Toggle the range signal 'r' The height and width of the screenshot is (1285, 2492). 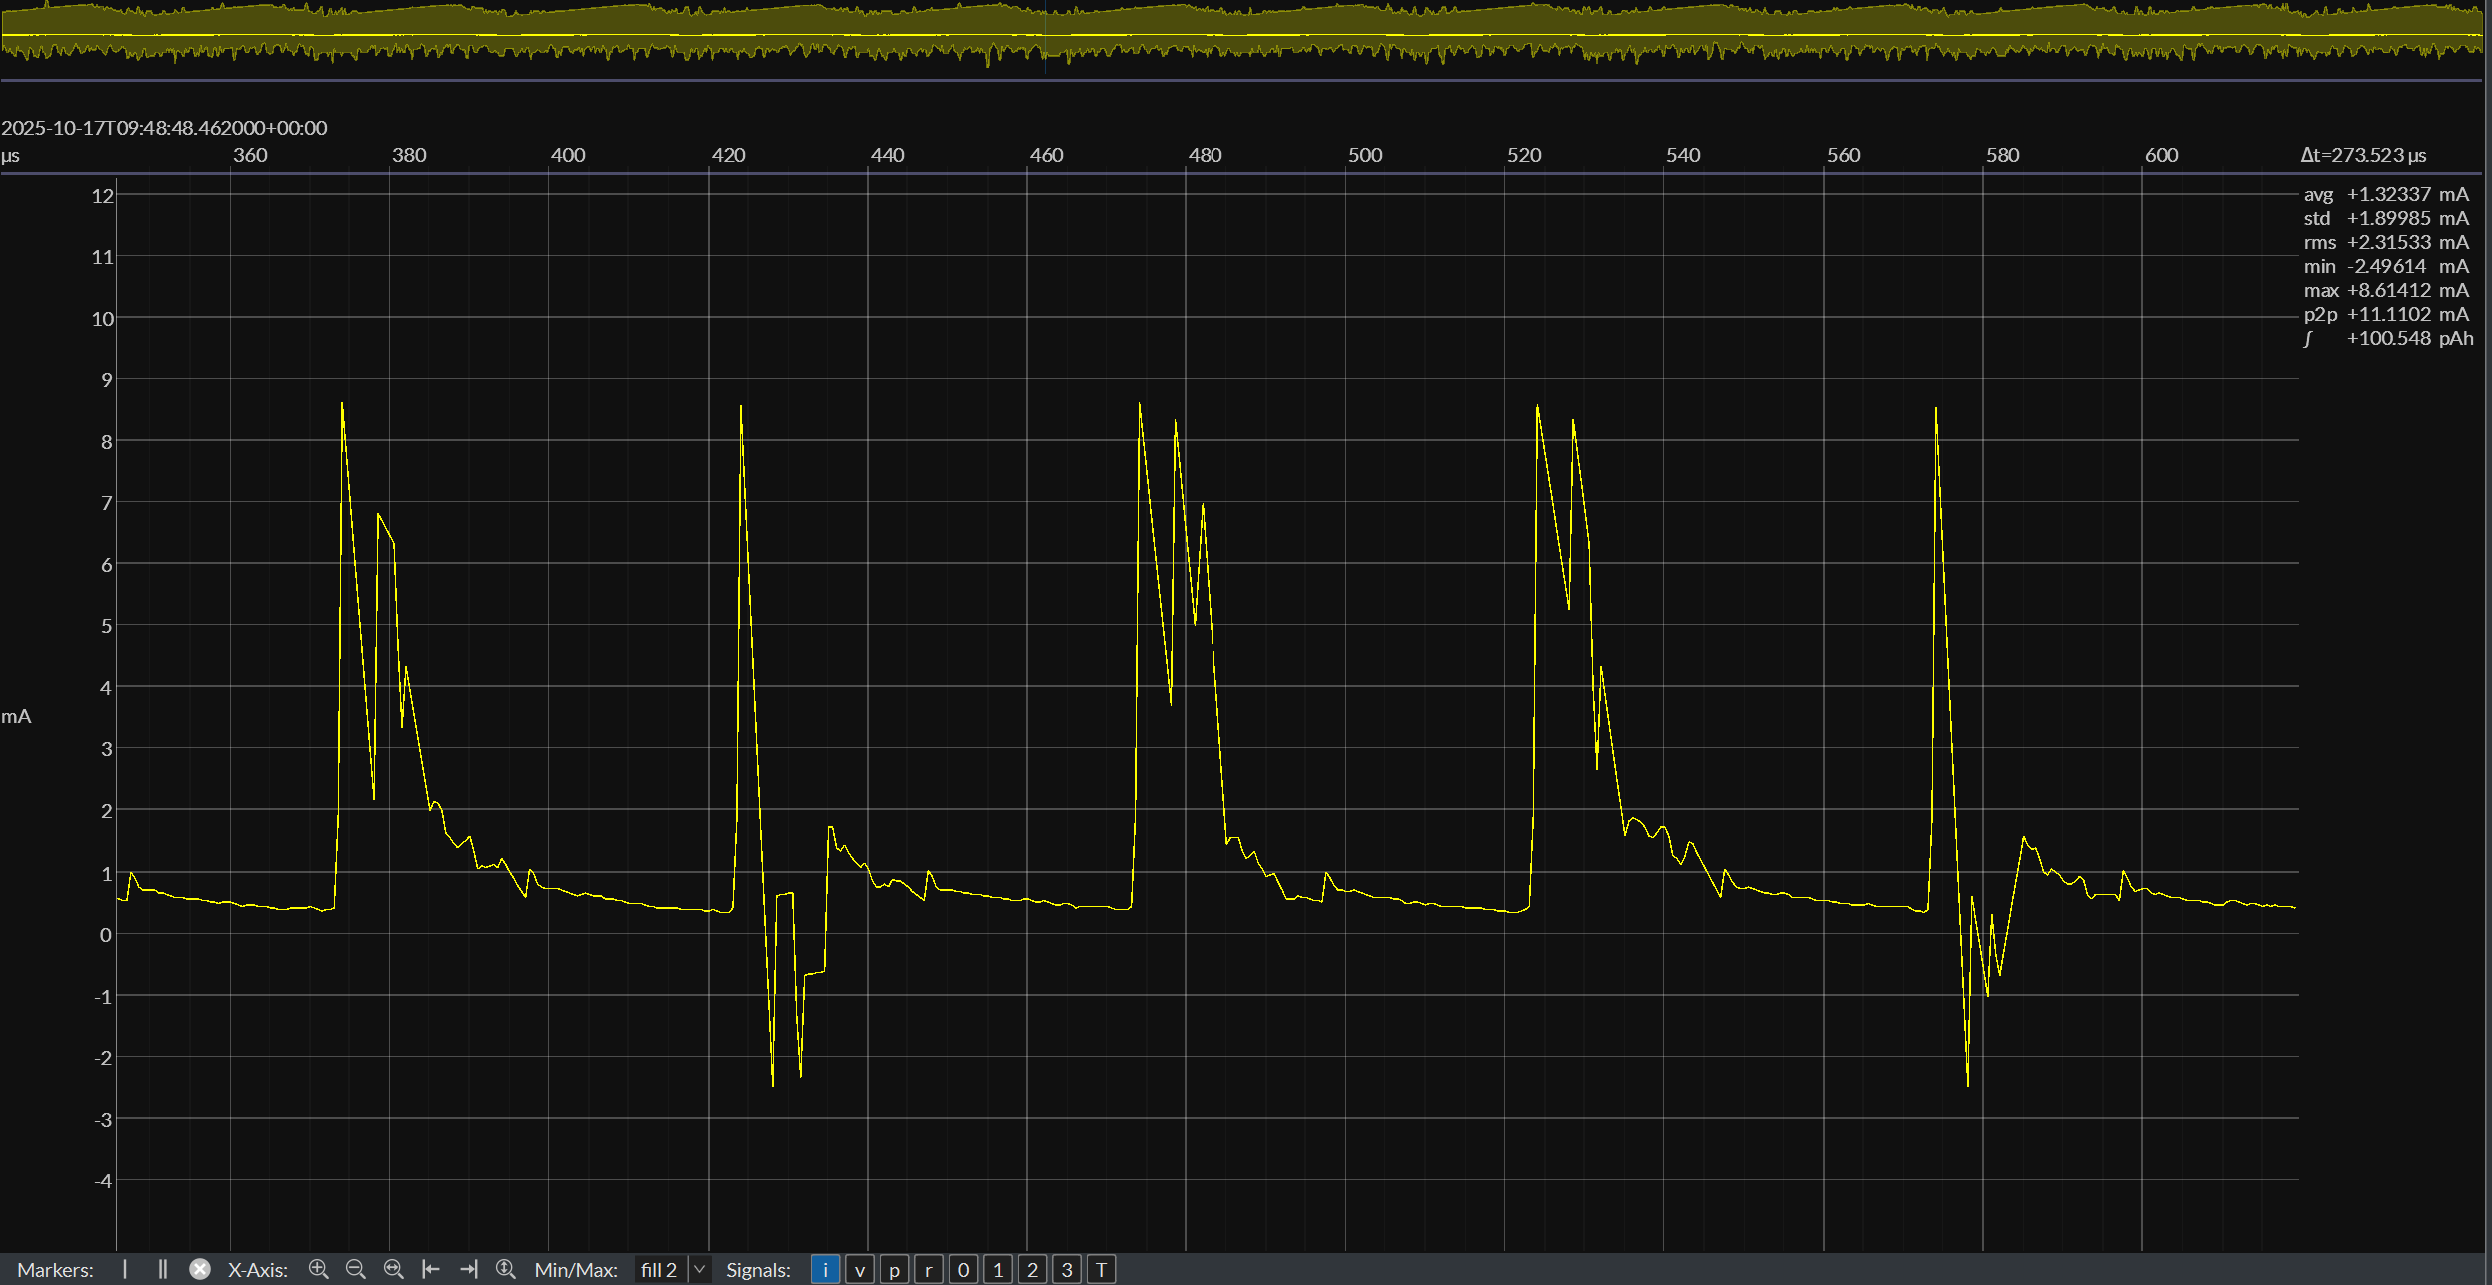[929, 1269]
